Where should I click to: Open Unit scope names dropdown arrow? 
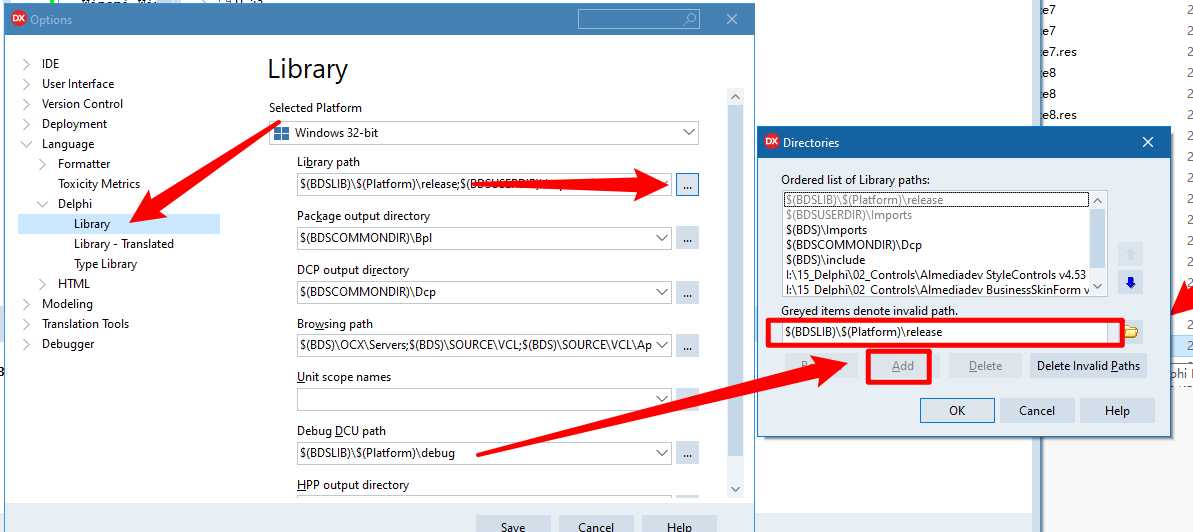click(x=662, y=400)
